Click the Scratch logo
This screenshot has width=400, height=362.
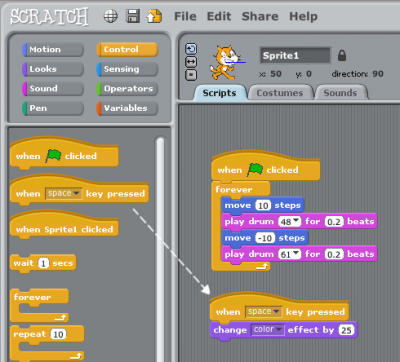coord(49,17)
